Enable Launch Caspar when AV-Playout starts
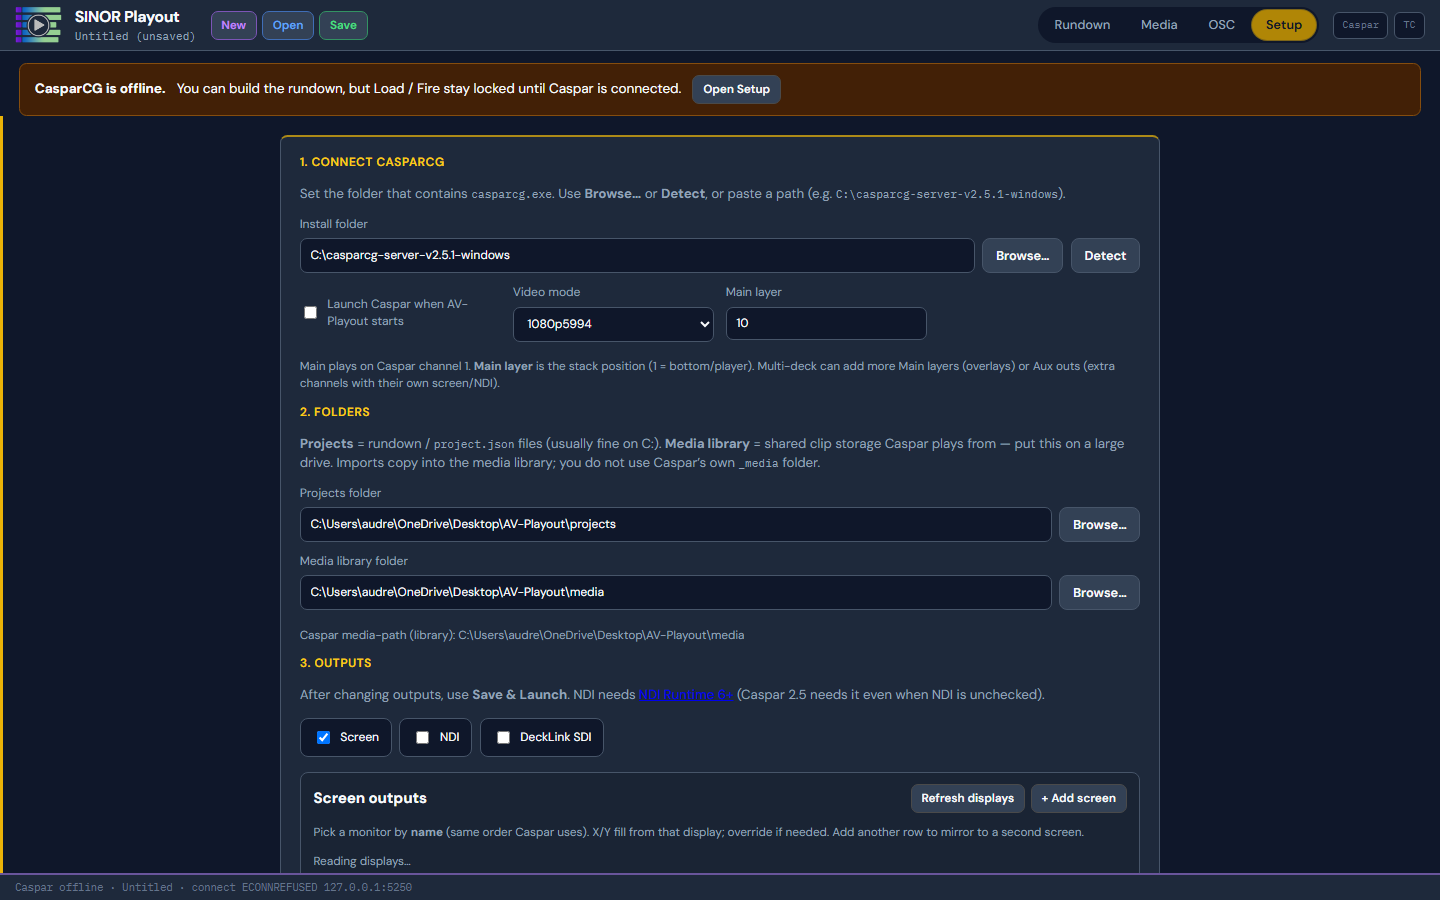 pos(310,313)
